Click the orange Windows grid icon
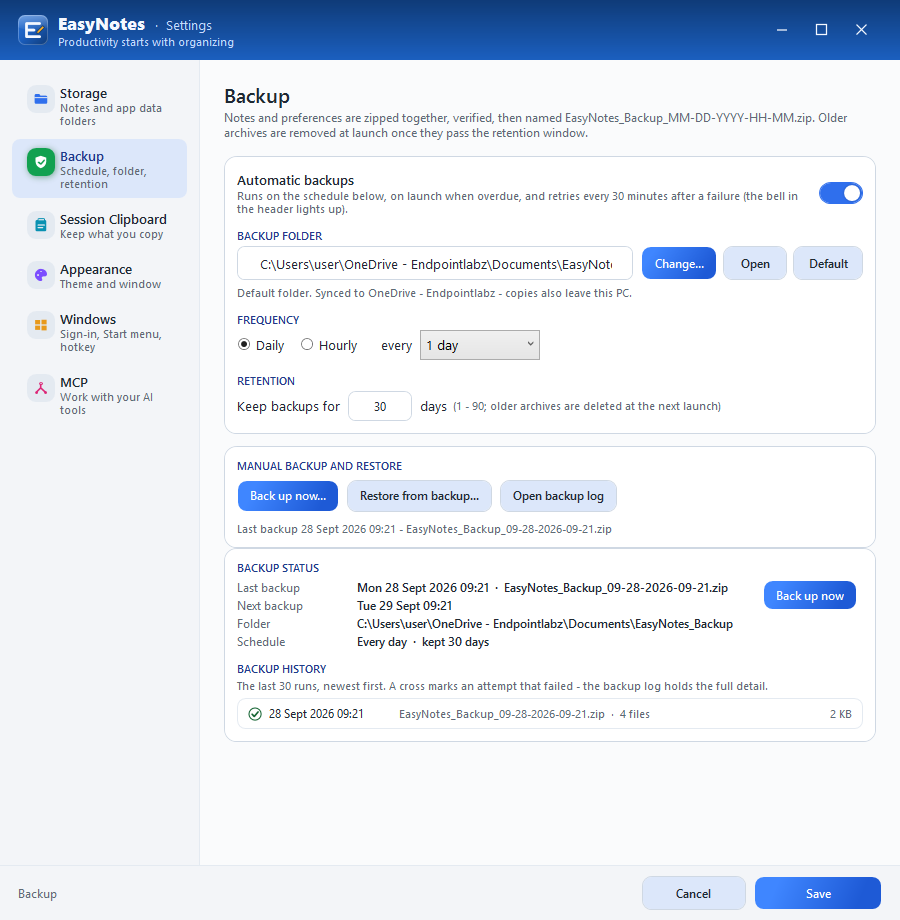The image size is (900, 920). pyautogui.click(x=40, y=325)
